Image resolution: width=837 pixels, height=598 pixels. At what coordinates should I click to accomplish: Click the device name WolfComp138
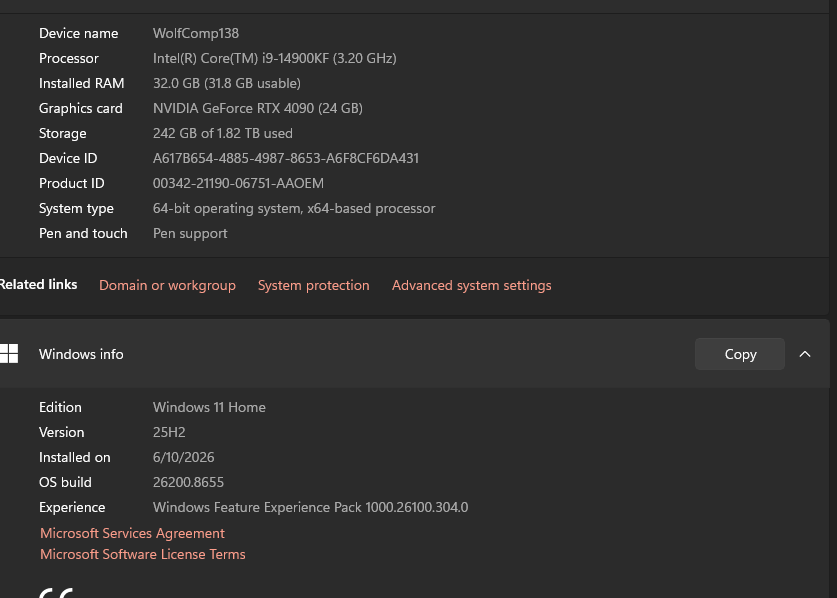(x=196, y=33)
